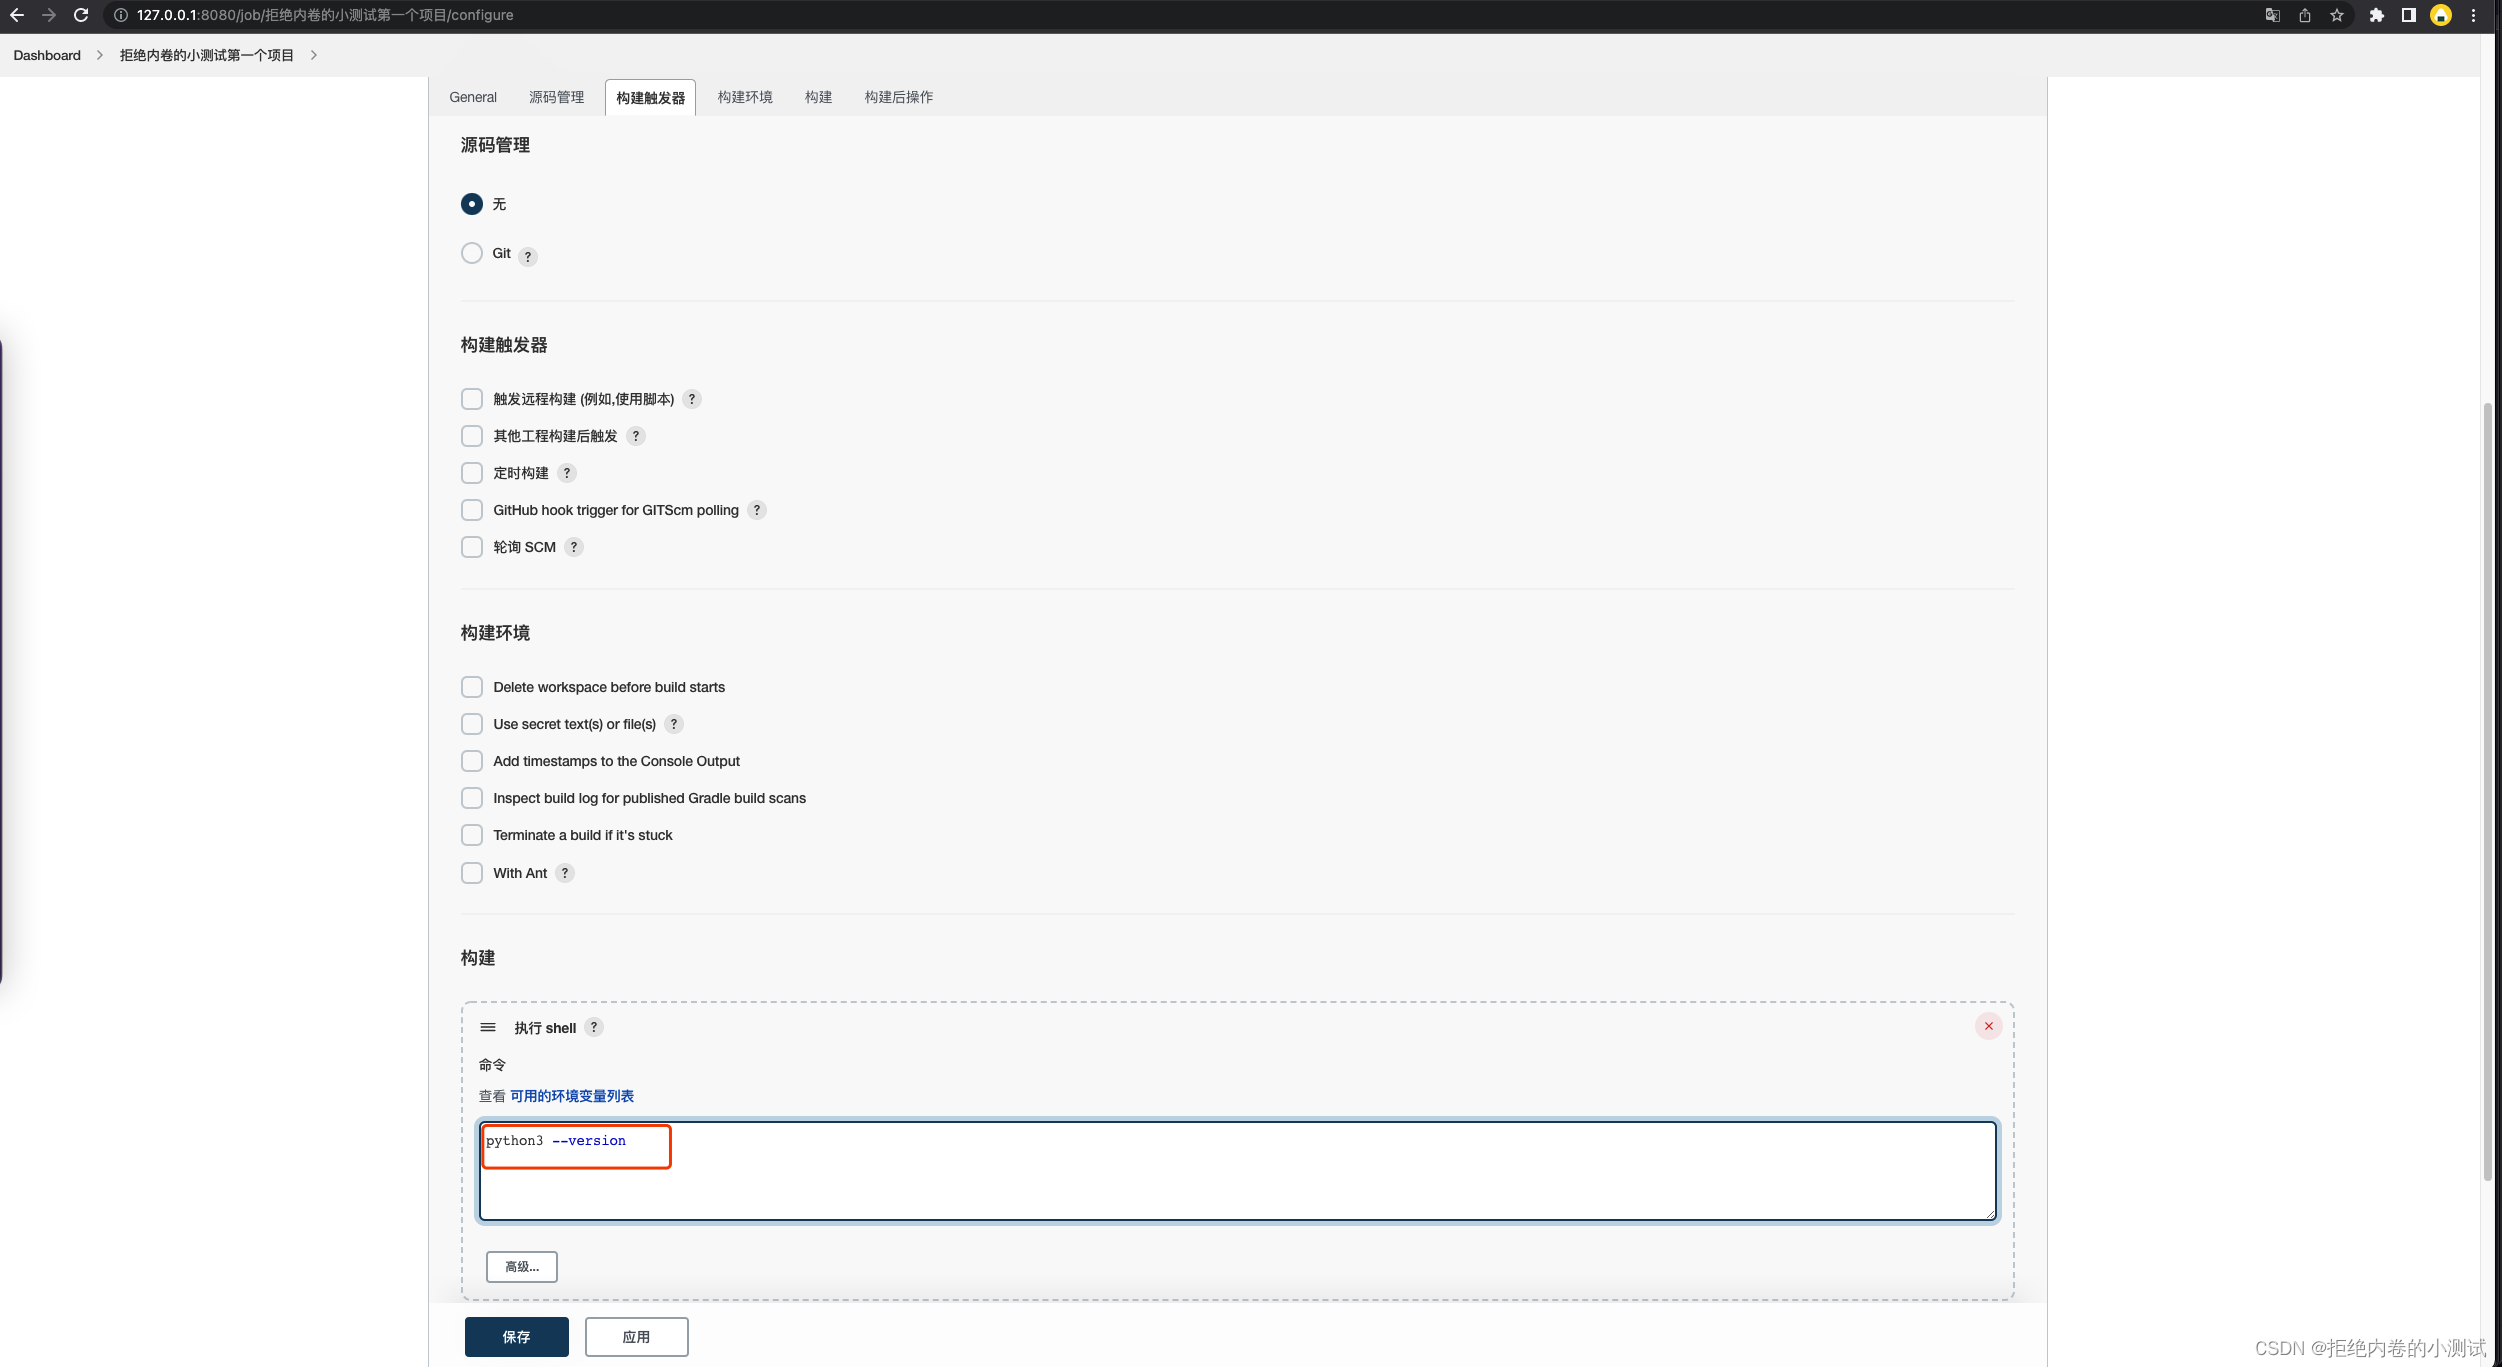Expand 高级... advanced shell options
Image resolution: width=2502 pixels, height=1367 pixels.
point(522,1267)
